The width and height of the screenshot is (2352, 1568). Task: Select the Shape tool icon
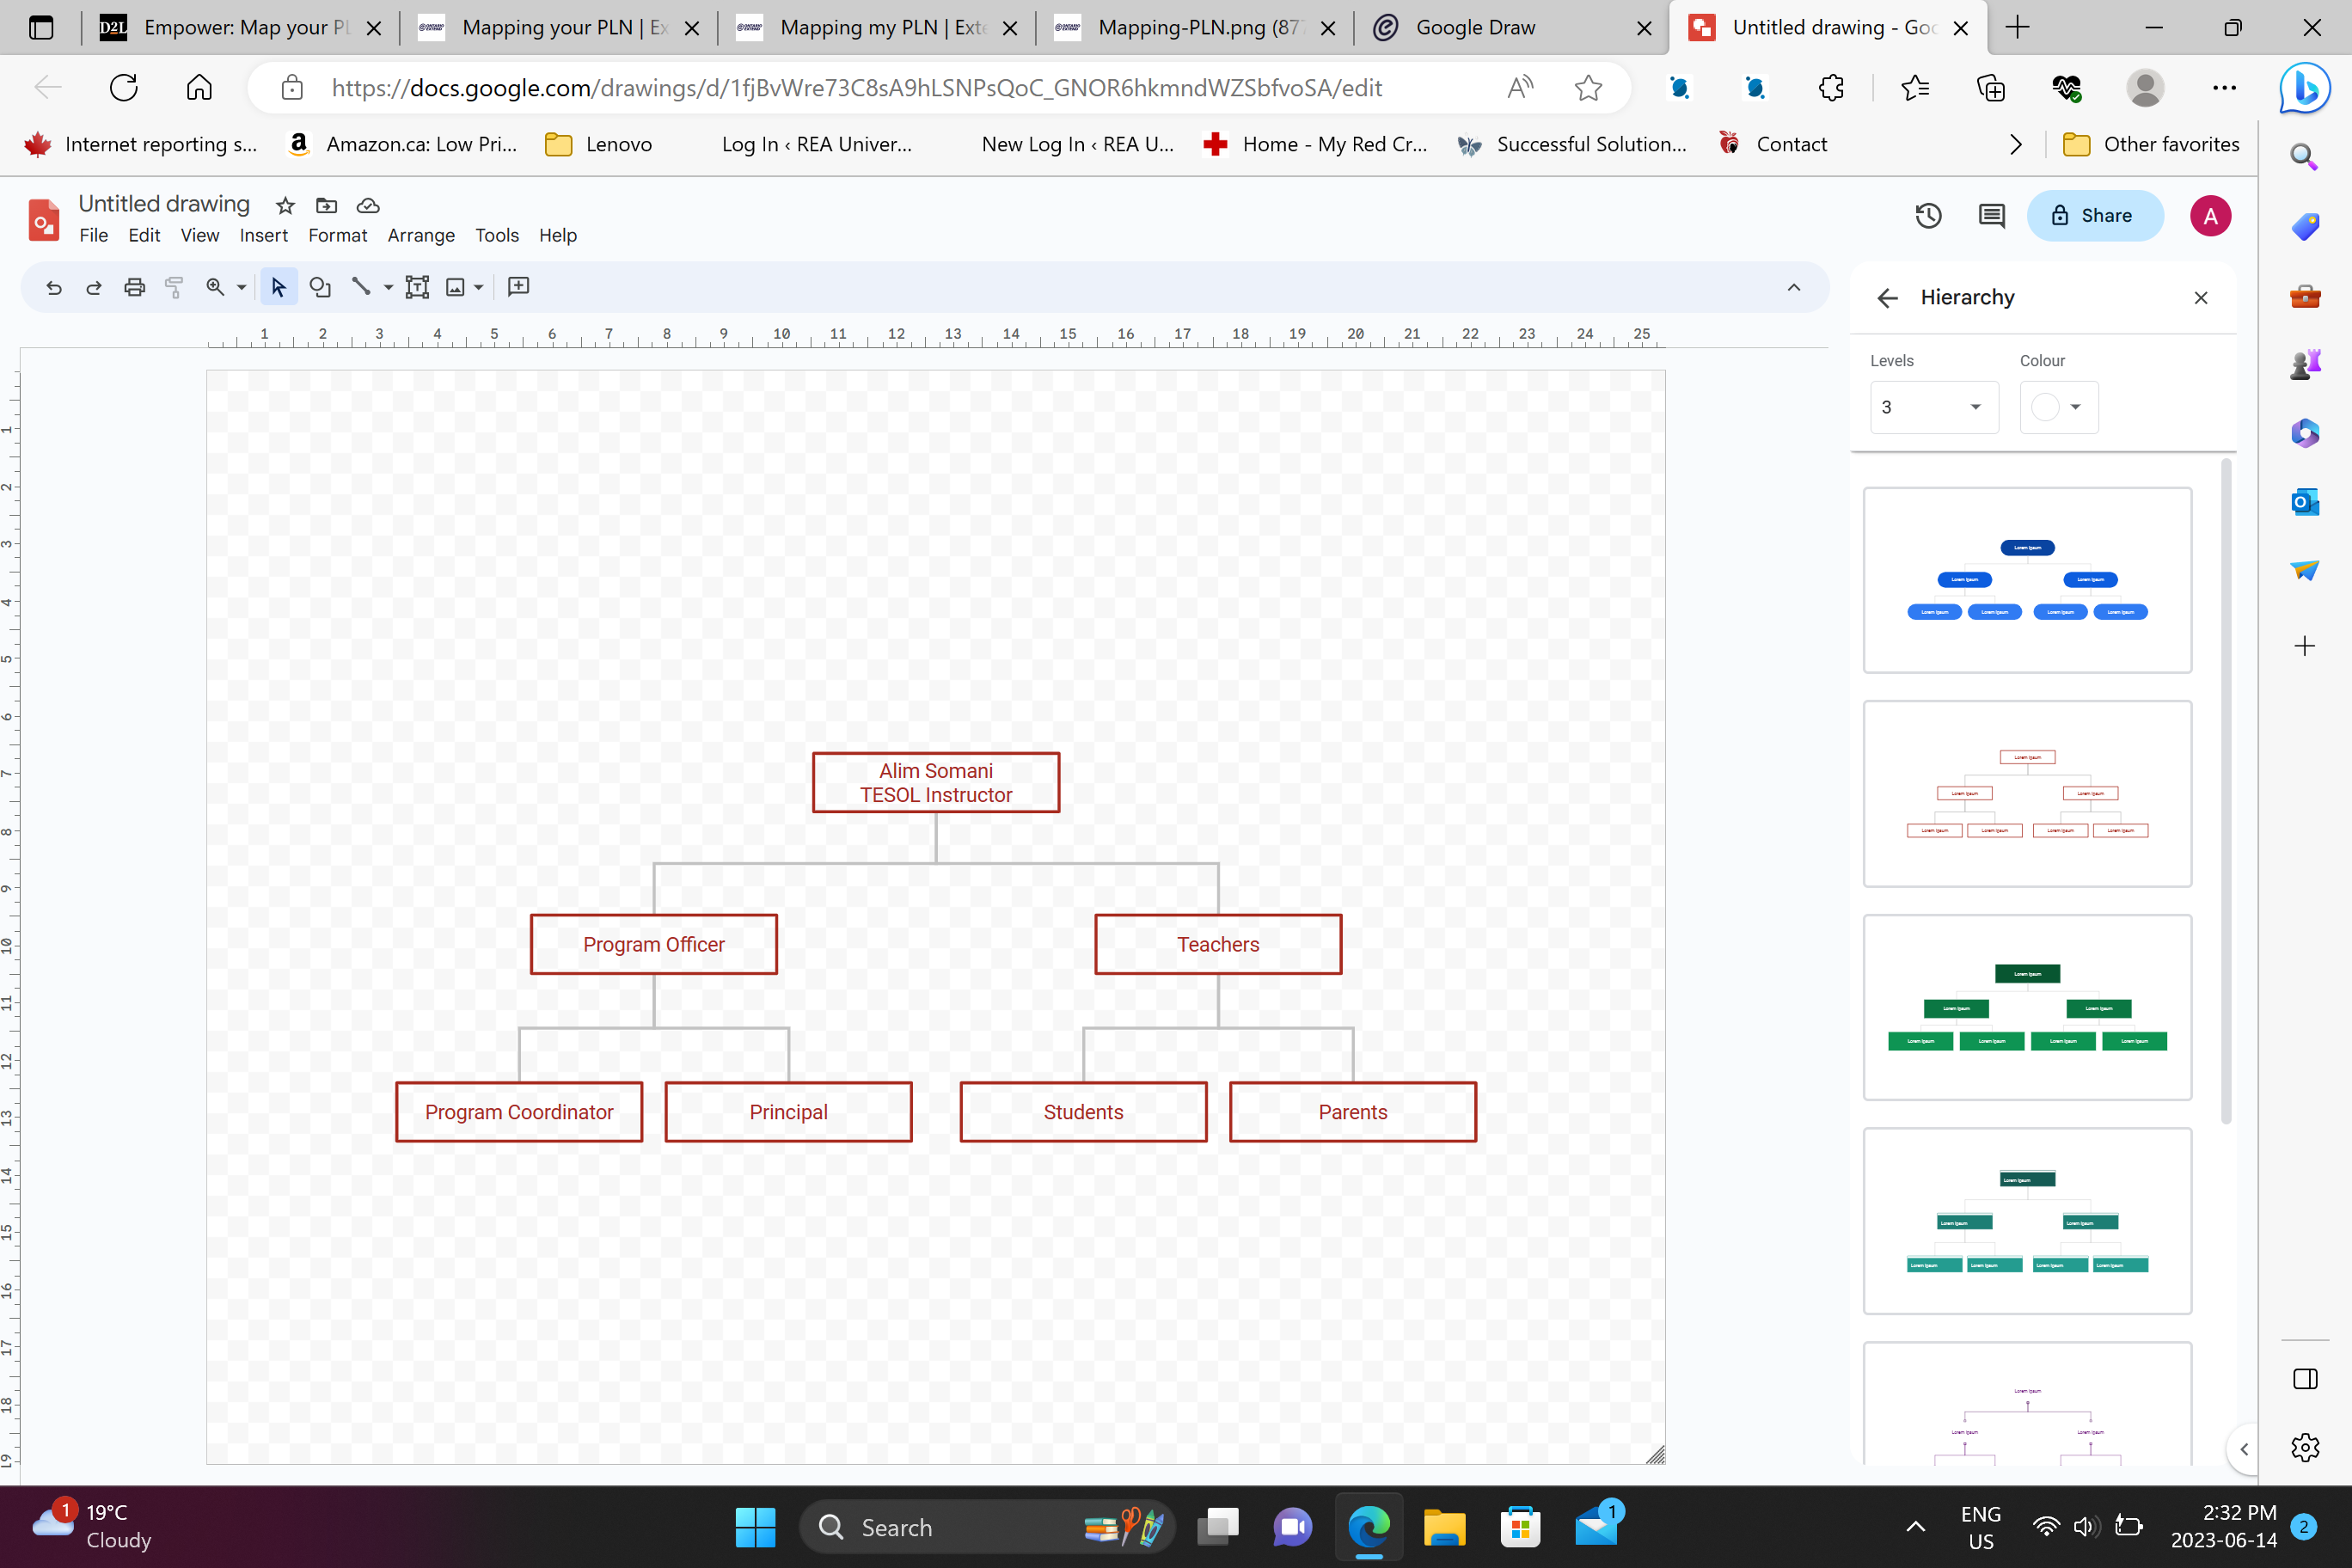(320, 288)
